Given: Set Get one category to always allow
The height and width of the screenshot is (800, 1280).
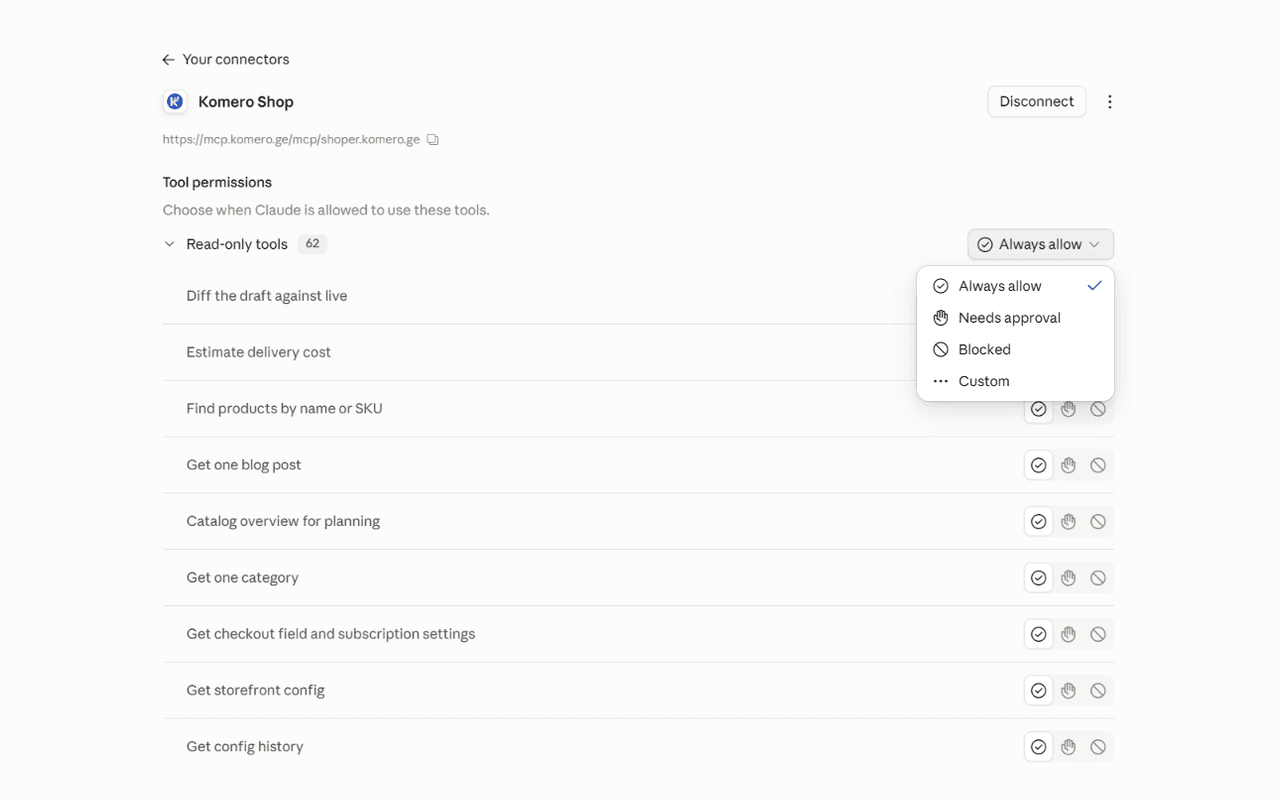Looking at the screenshot, I should (1038, 577).
